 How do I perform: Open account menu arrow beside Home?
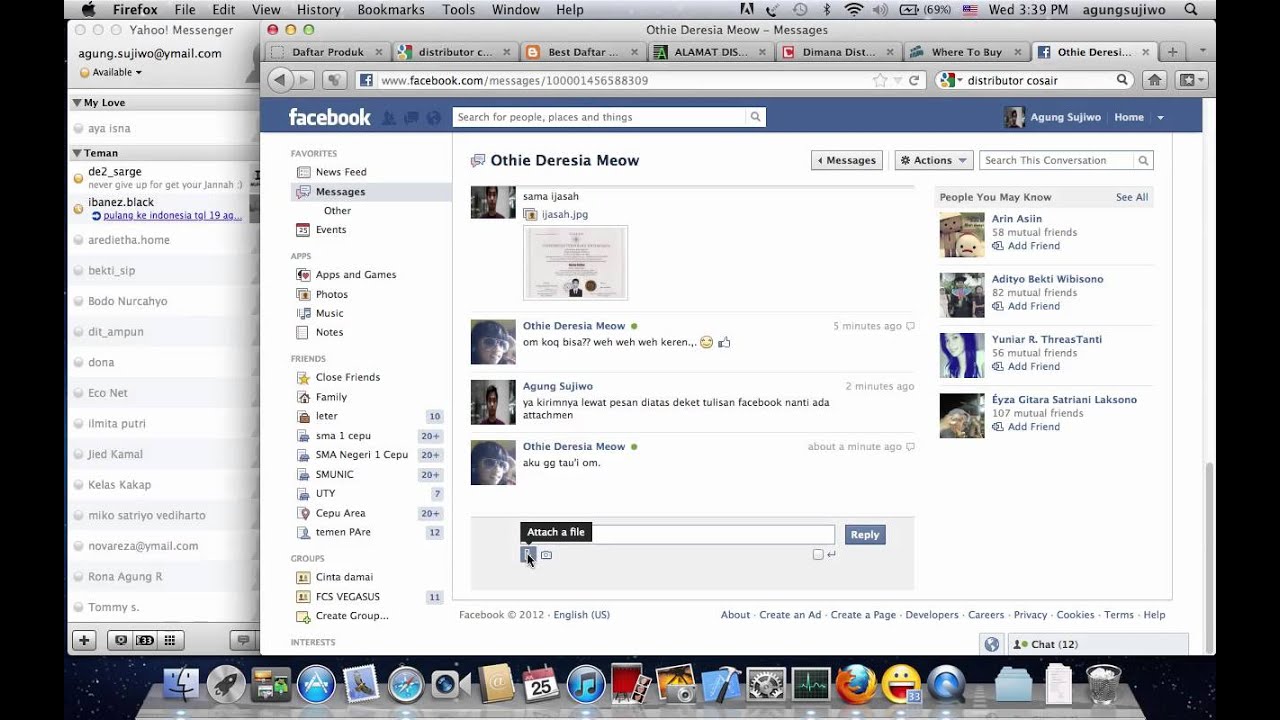[1160, 118]
